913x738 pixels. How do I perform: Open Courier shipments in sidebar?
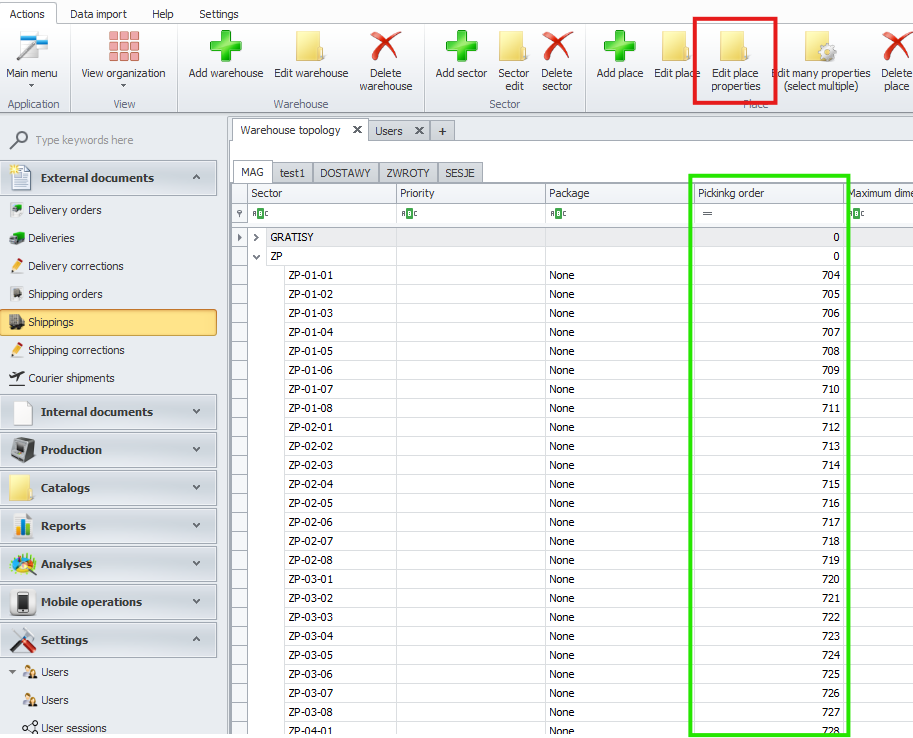pyautogui.click(x=71, y=378)
